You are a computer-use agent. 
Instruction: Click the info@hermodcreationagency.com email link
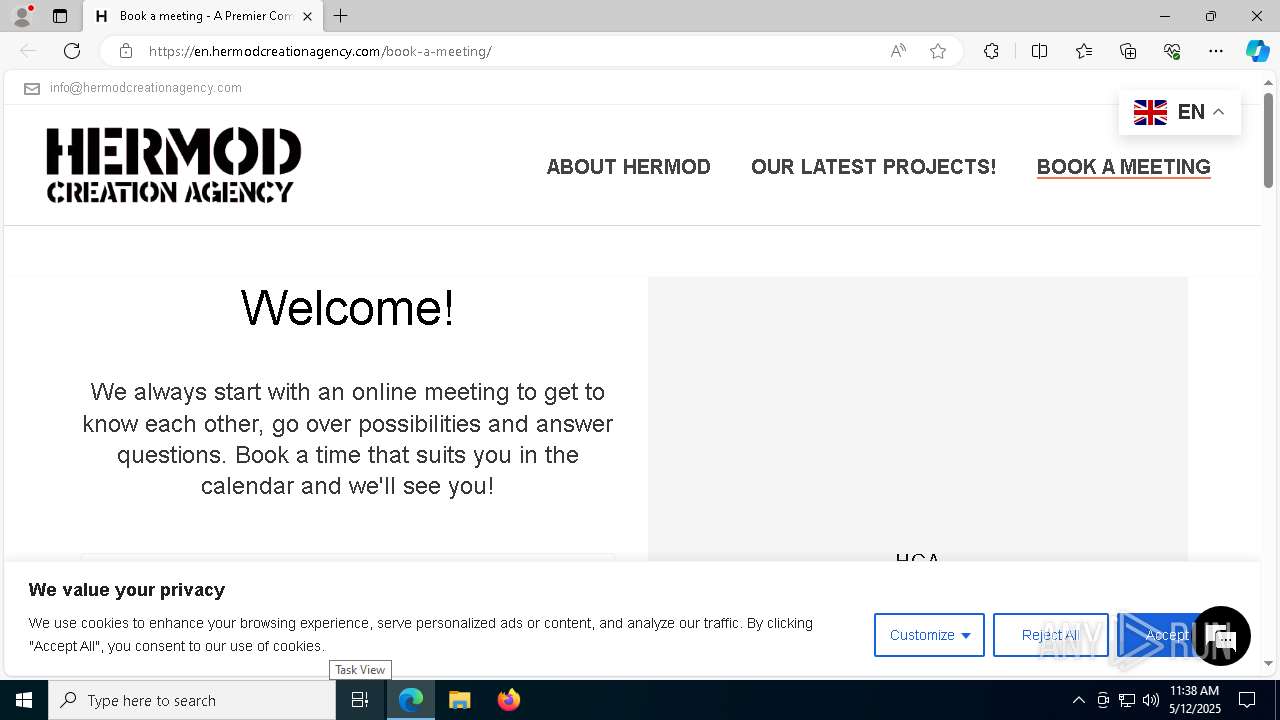146,88
